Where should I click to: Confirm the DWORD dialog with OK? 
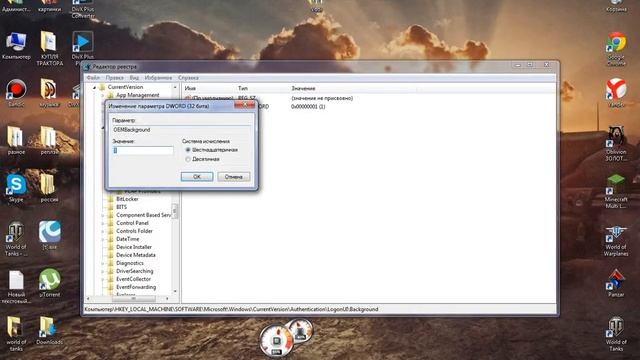pos(197,177)
